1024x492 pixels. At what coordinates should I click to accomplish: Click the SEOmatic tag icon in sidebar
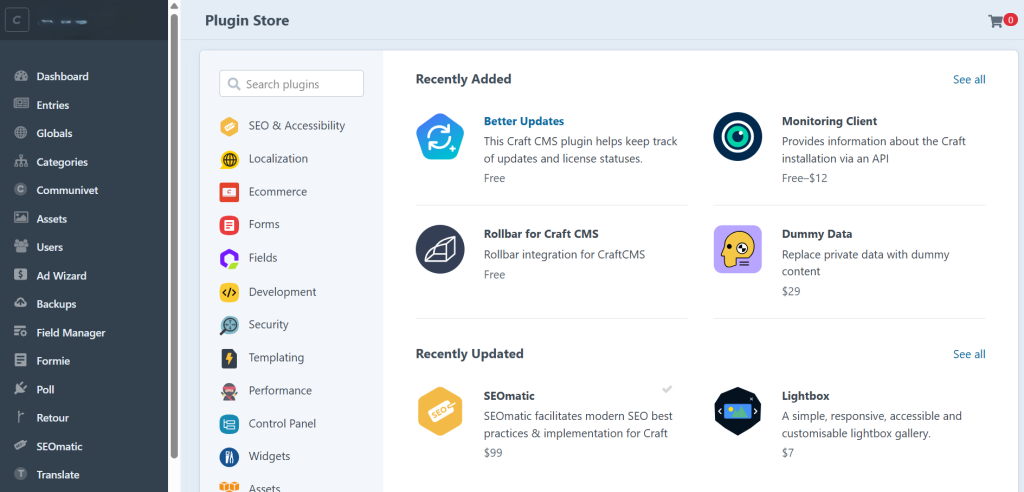point(21,446)
